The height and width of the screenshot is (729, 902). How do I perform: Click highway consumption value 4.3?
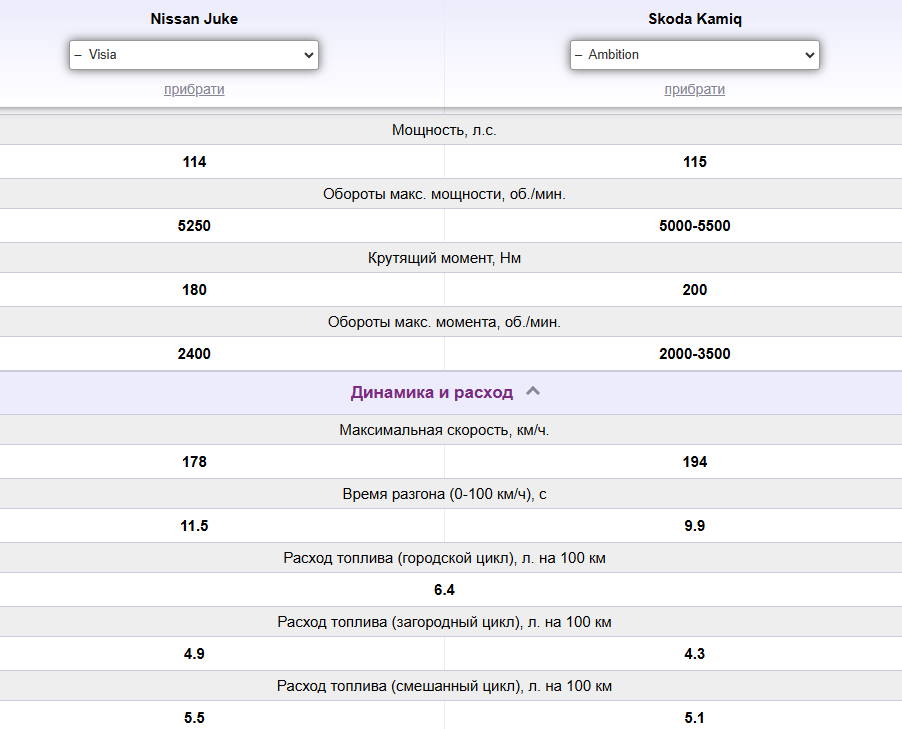695,654
